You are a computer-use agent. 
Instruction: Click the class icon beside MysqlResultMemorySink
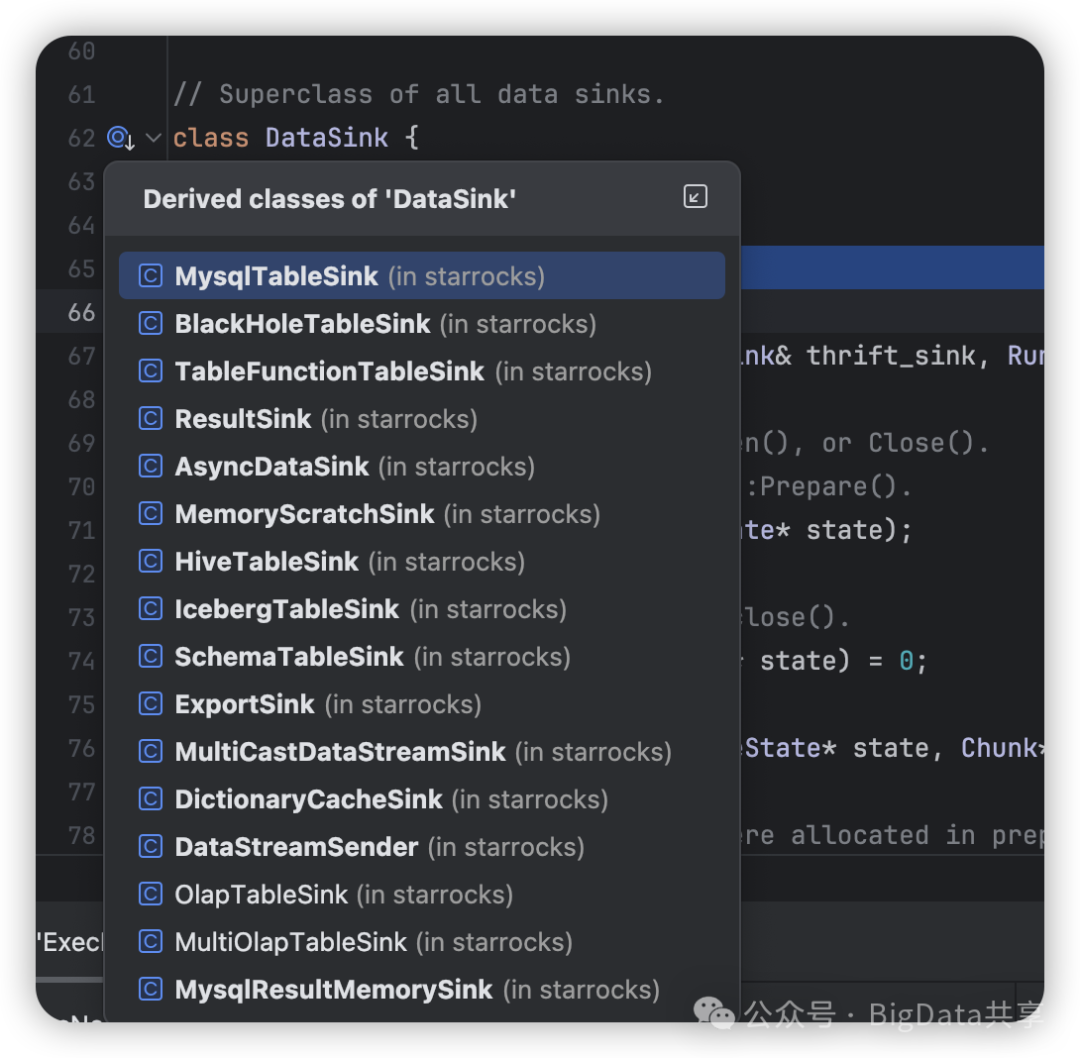point(150,989)
